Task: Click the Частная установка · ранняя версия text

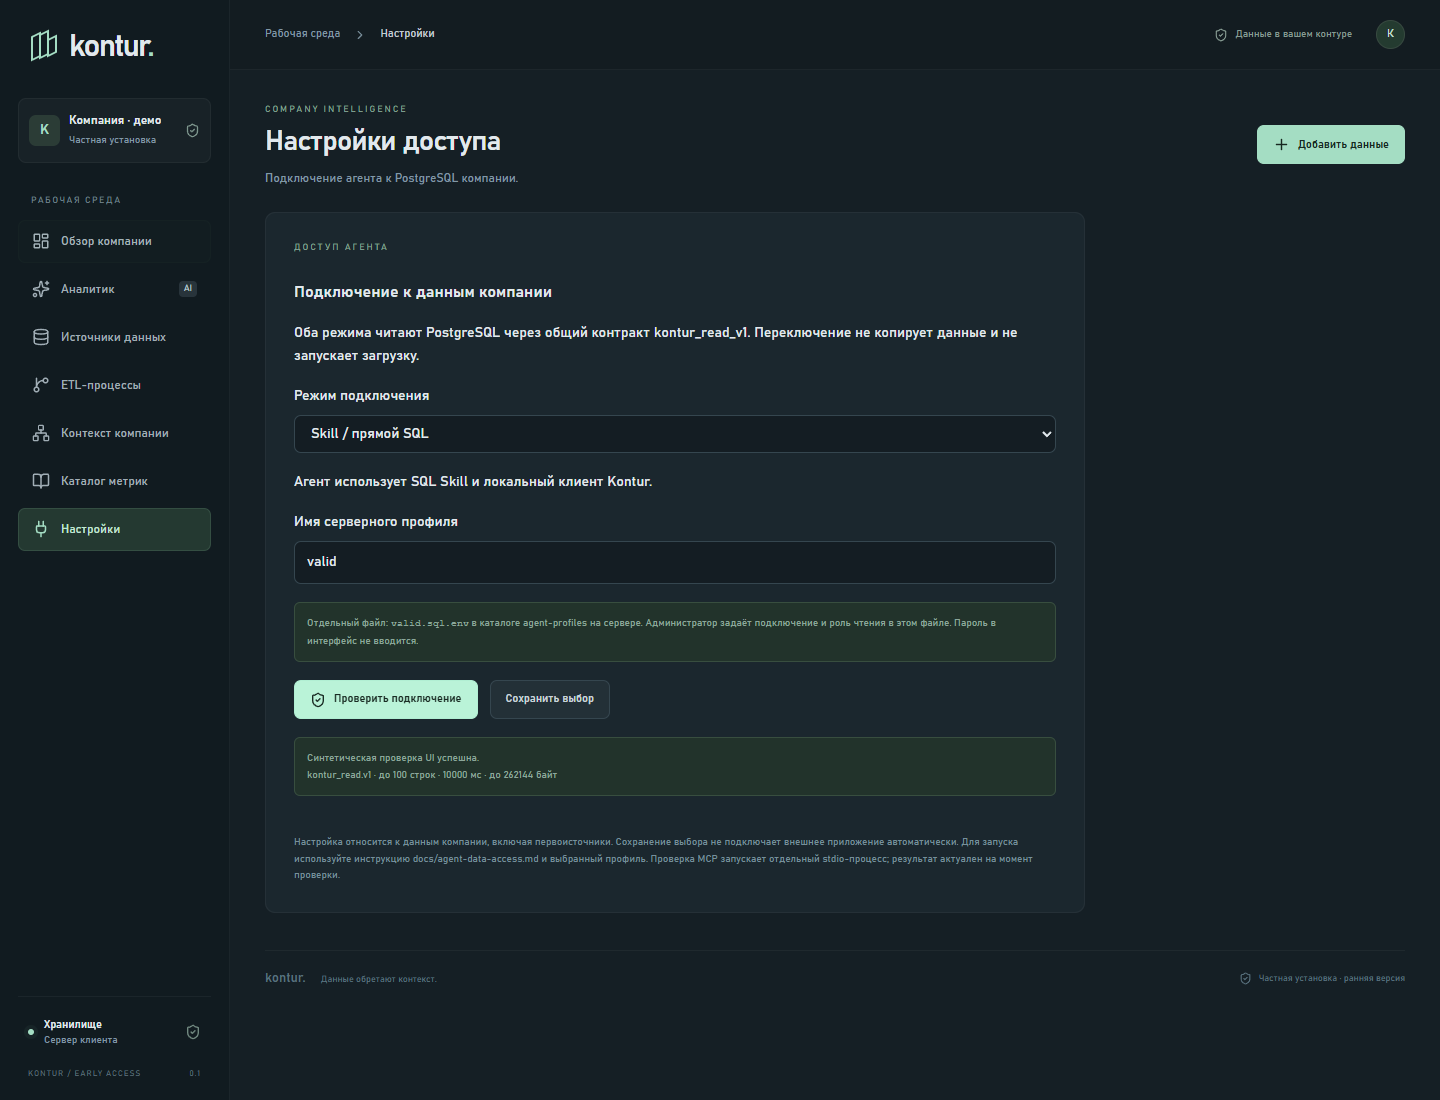Action: [x=1331, y=979]
